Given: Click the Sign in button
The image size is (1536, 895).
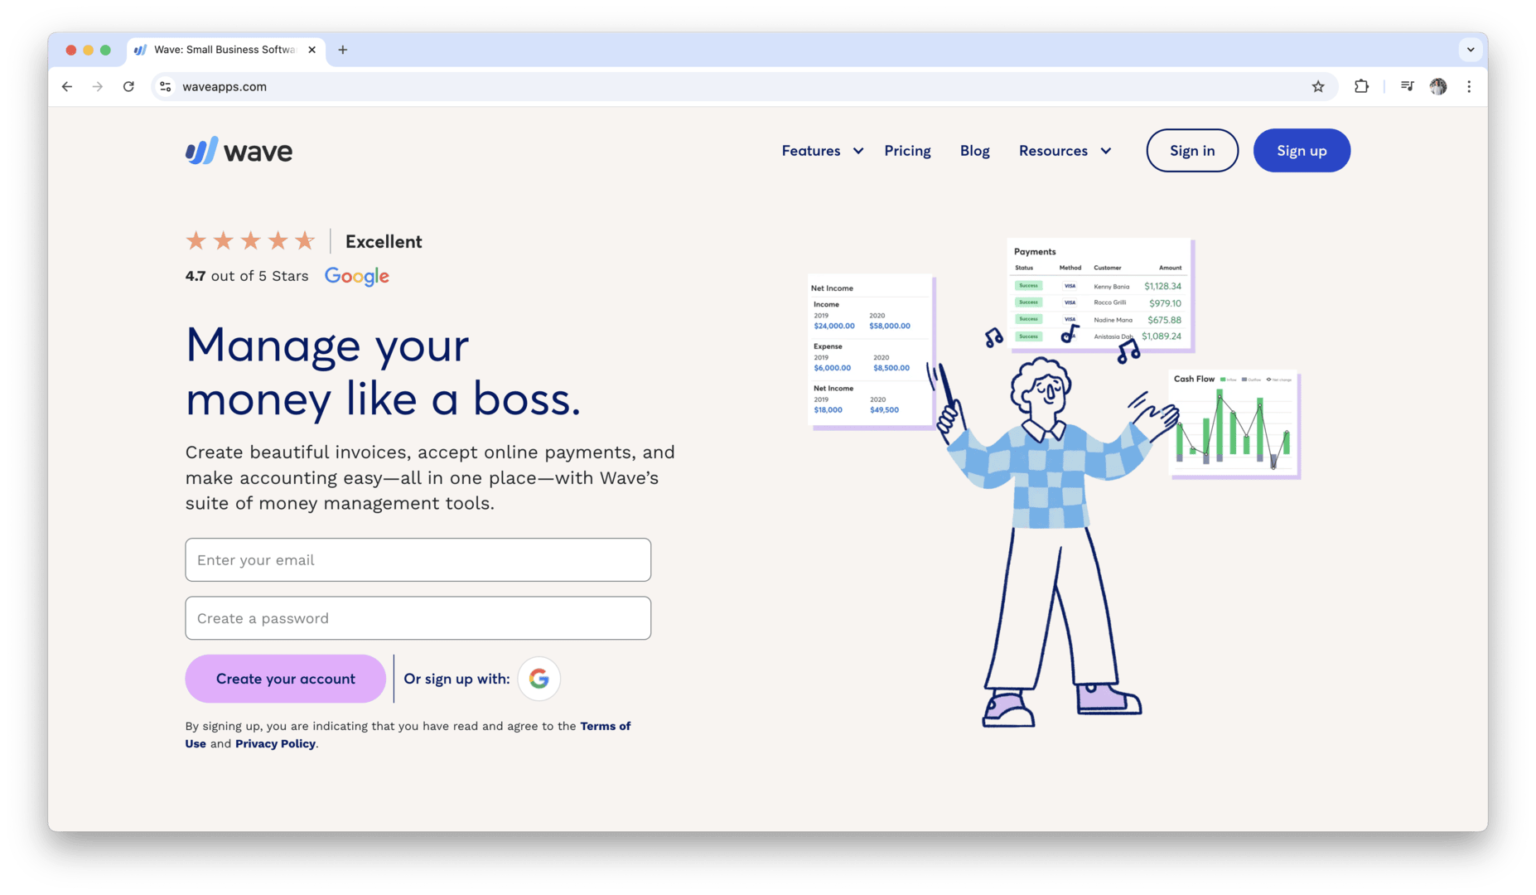Looking at the screenshot, I should pyautogui.click(x=1192, y=150).
